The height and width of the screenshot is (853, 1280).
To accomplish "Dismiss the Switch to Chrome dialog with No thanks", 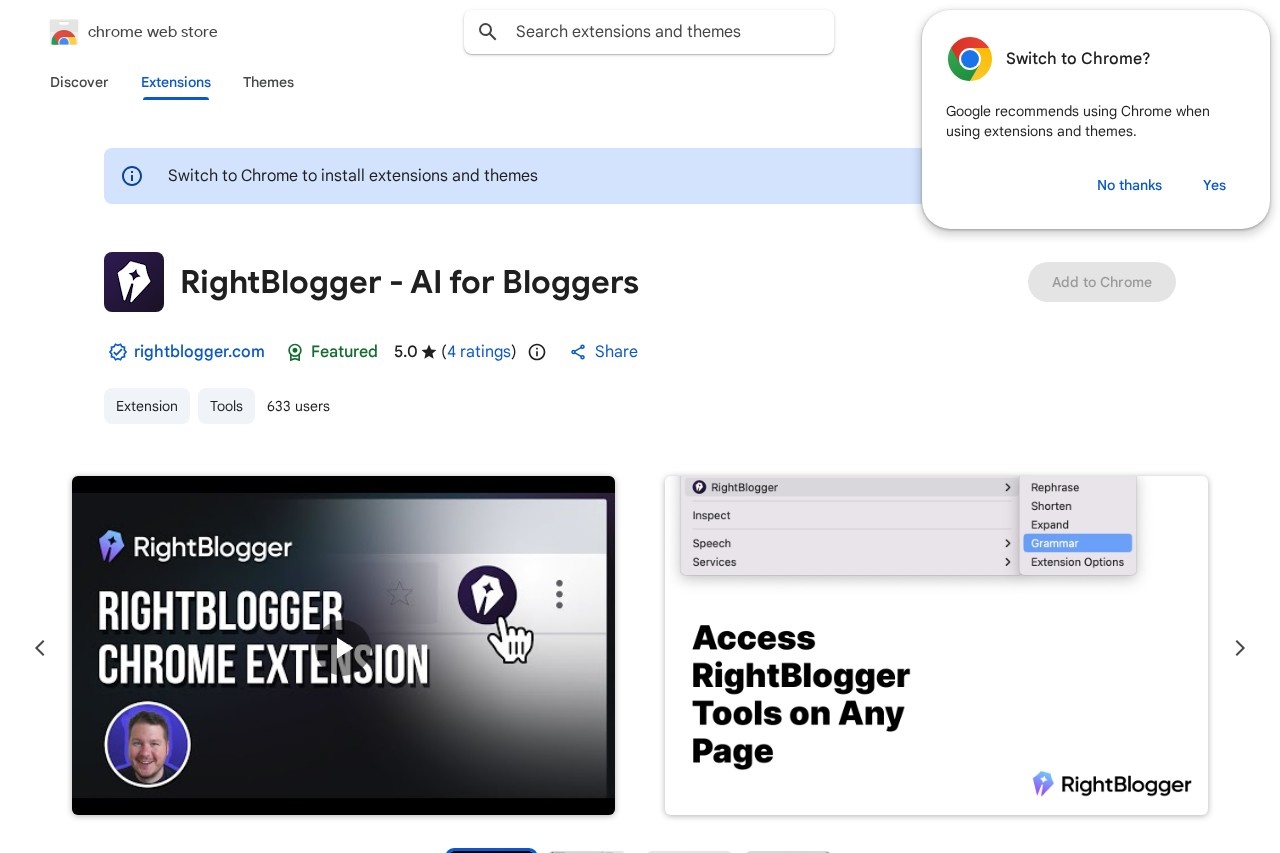I will tap(1129, 185).
